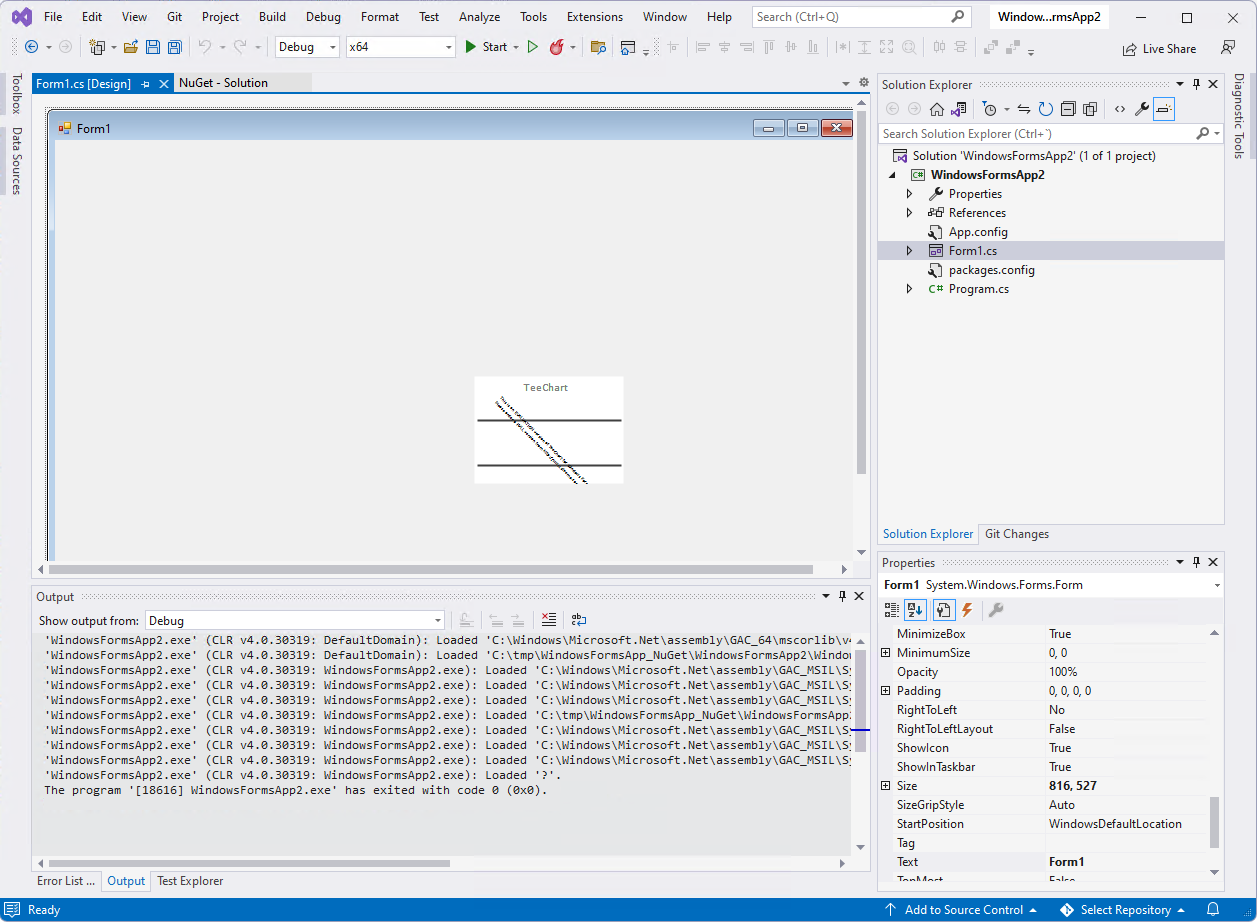Collapse the WindowsFormsApp2 project node
The width and height of the screenshot is (1257, 922).
tap(892, 175)
